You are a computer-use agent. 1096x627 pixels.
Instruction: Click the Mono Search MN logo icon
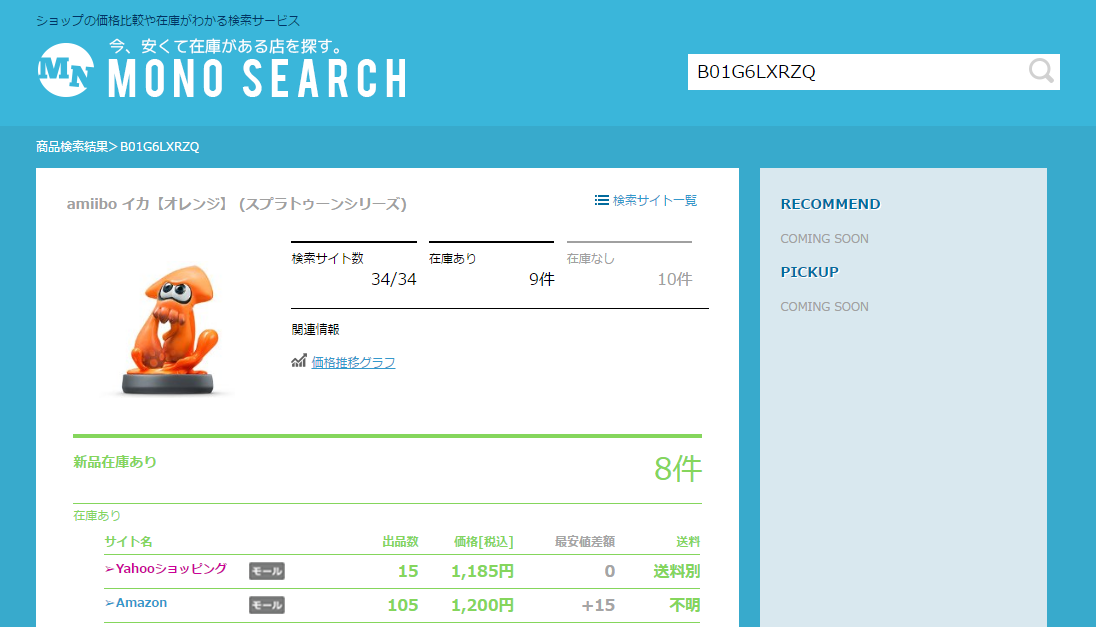66,70
